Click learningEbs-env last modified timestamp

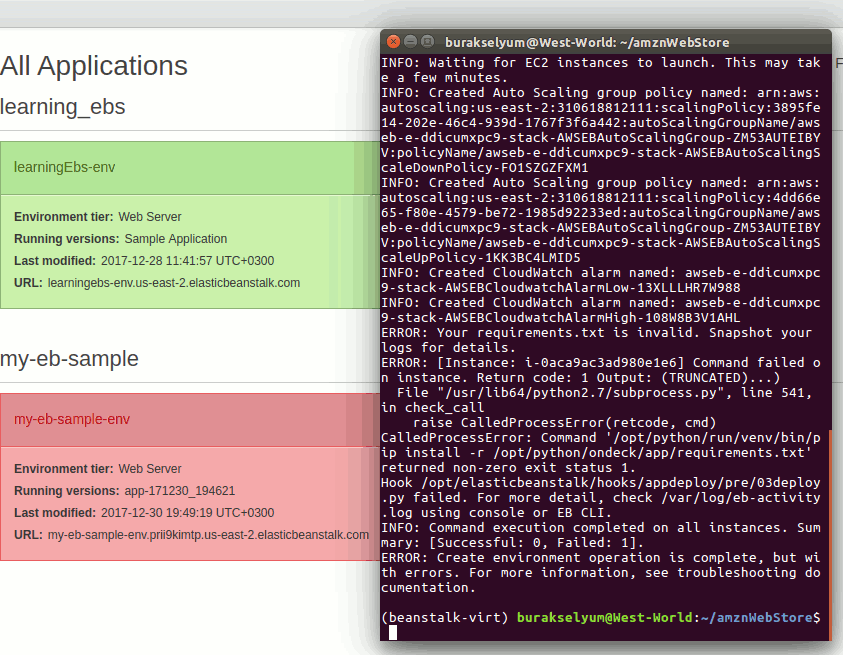(x=187, y=261)
